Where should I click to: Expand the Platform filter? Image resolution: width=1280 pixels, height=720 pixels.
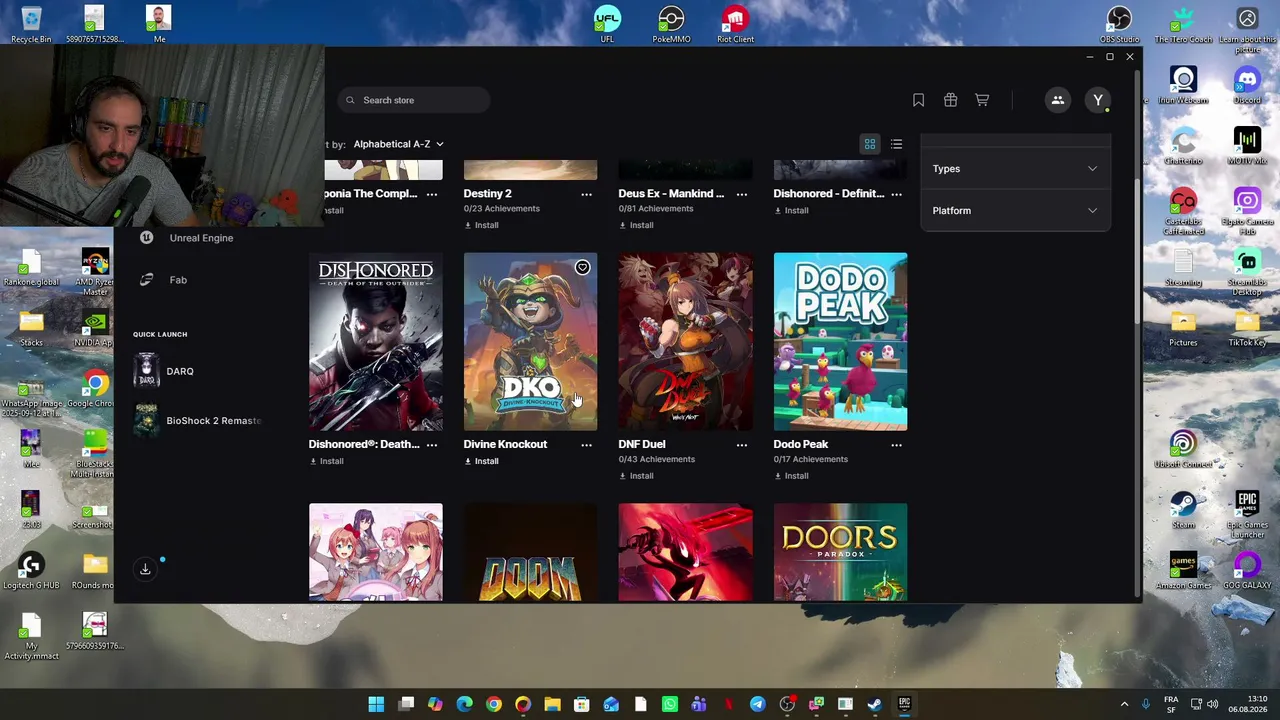1015,211
